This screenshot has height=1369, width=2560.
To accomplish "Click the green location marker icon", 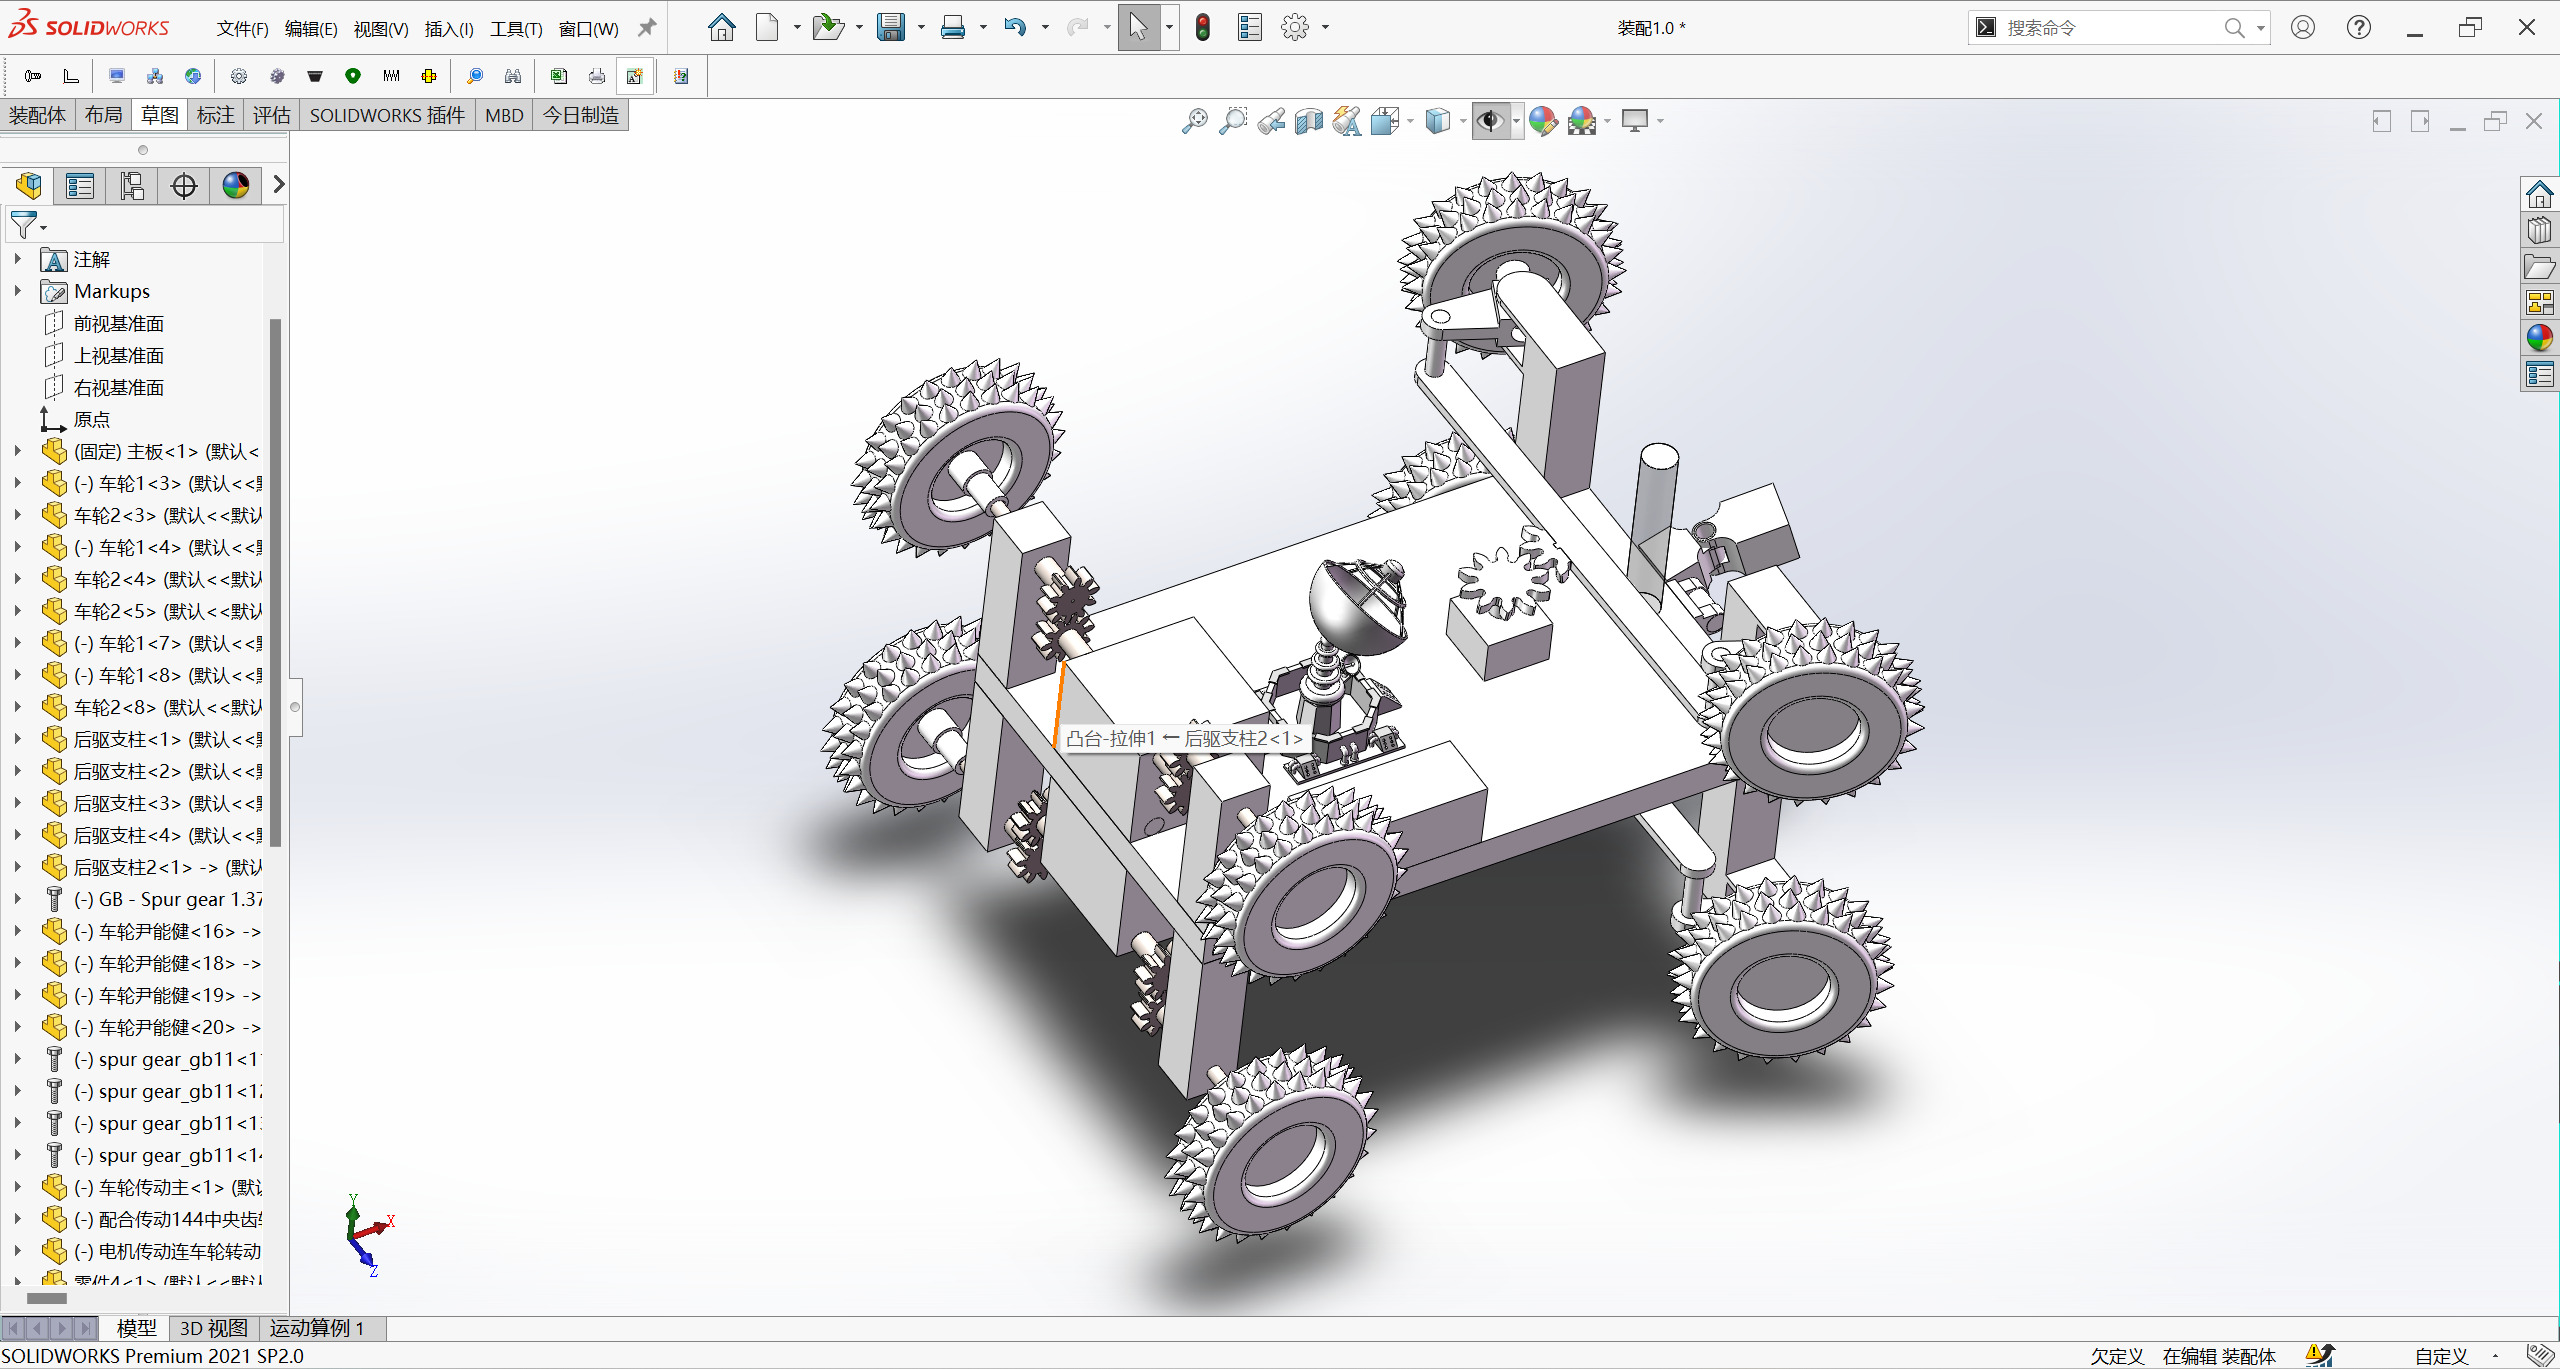I will (x=353, y=76).
